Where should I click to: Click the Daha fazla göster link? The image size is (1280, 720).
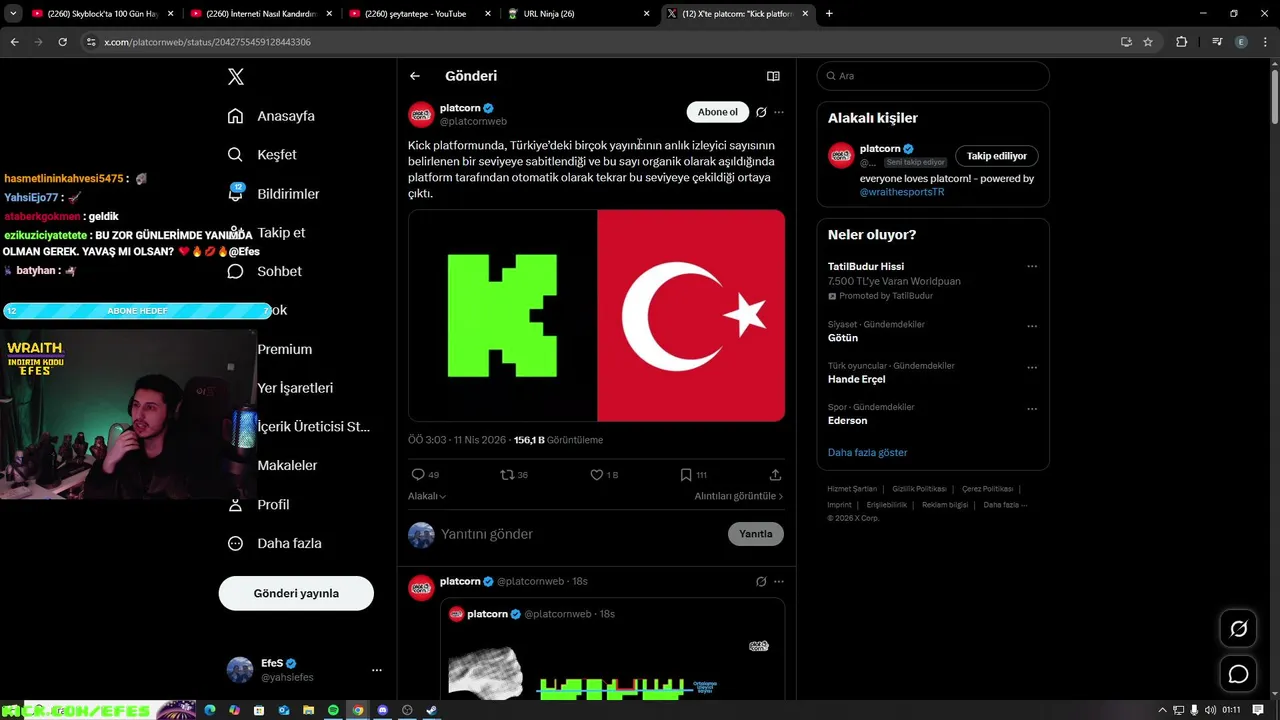point(867,453)
